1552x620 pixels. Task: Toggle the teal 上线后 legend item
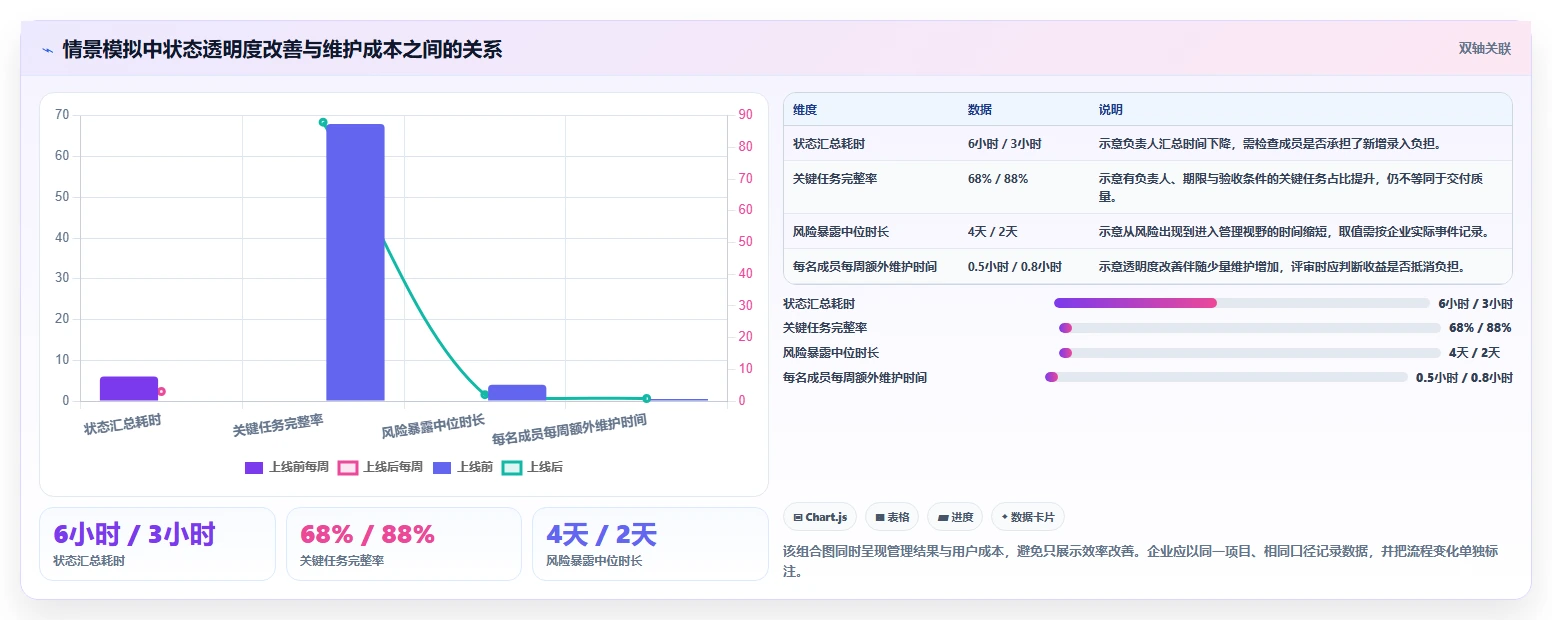532,467
